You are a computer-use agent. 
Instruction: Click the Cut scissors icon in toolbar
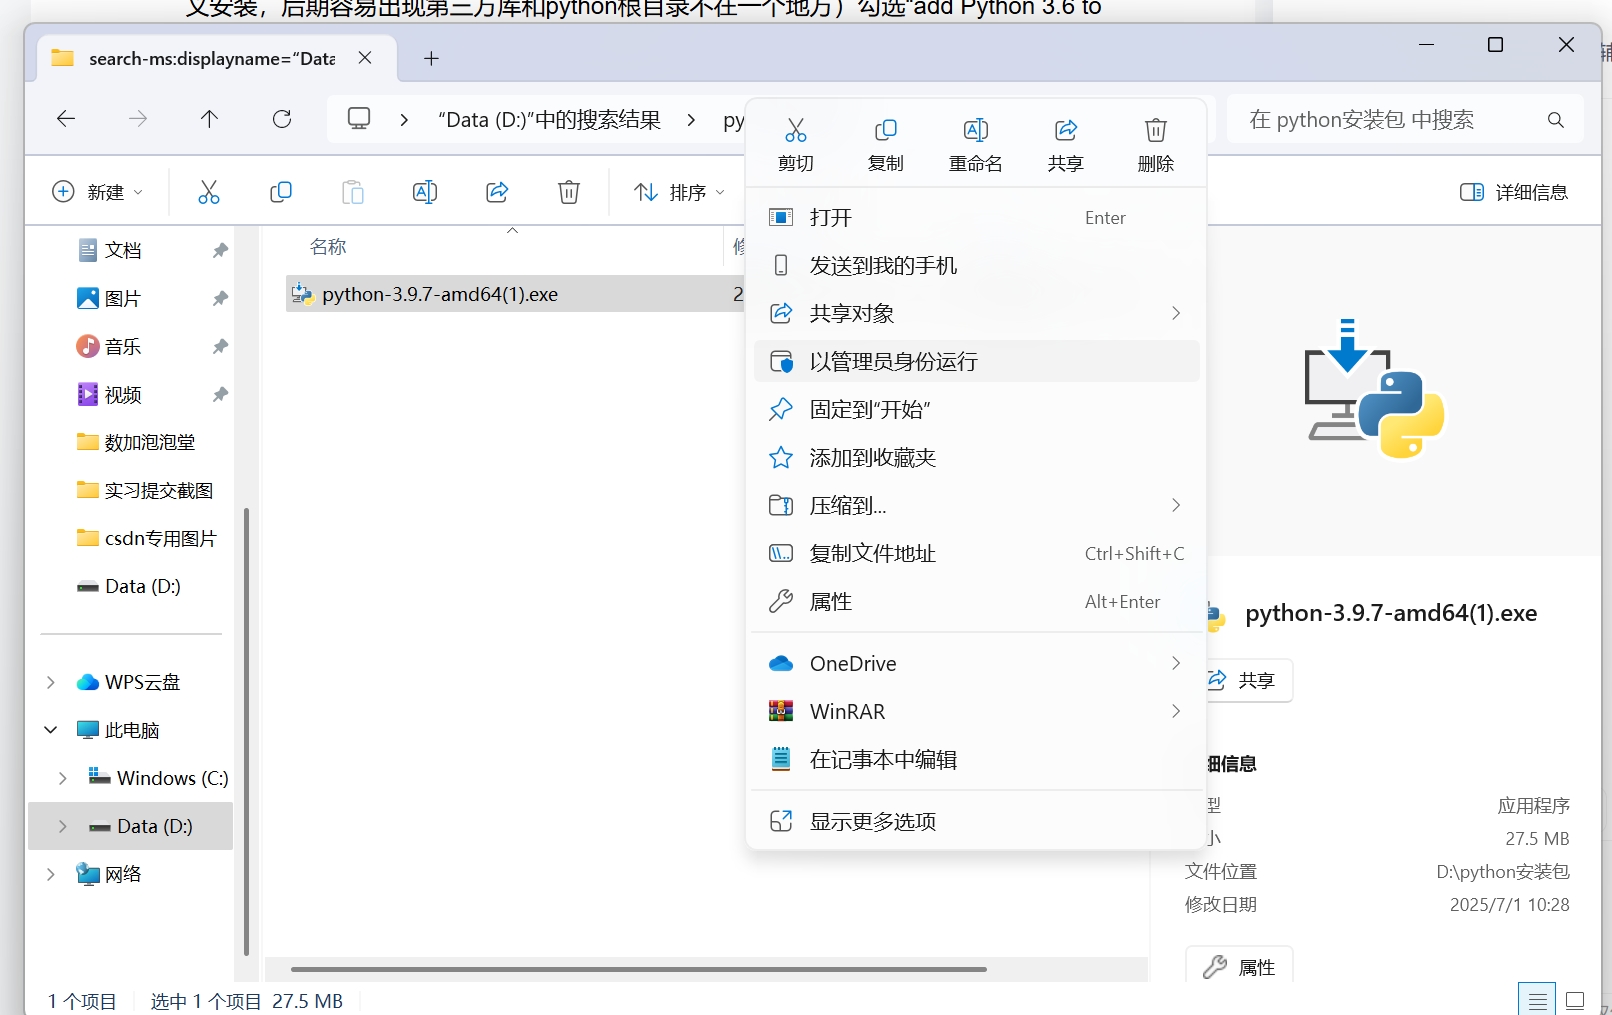click(x=208, y=192)
